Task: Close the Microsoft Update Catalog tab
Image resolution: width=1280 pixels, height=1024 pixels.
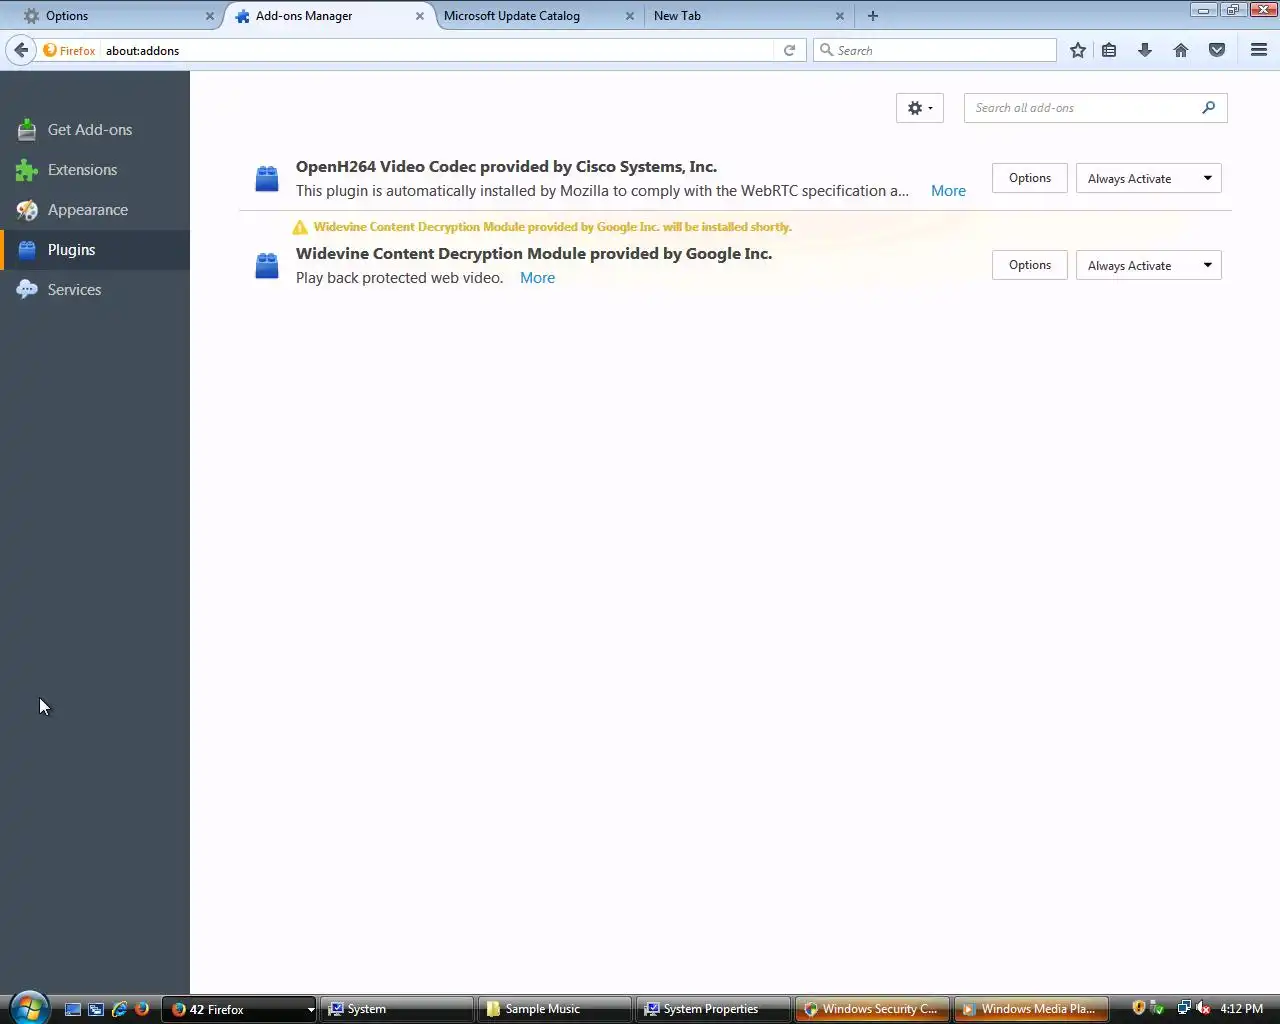Action: click(630, 16)
